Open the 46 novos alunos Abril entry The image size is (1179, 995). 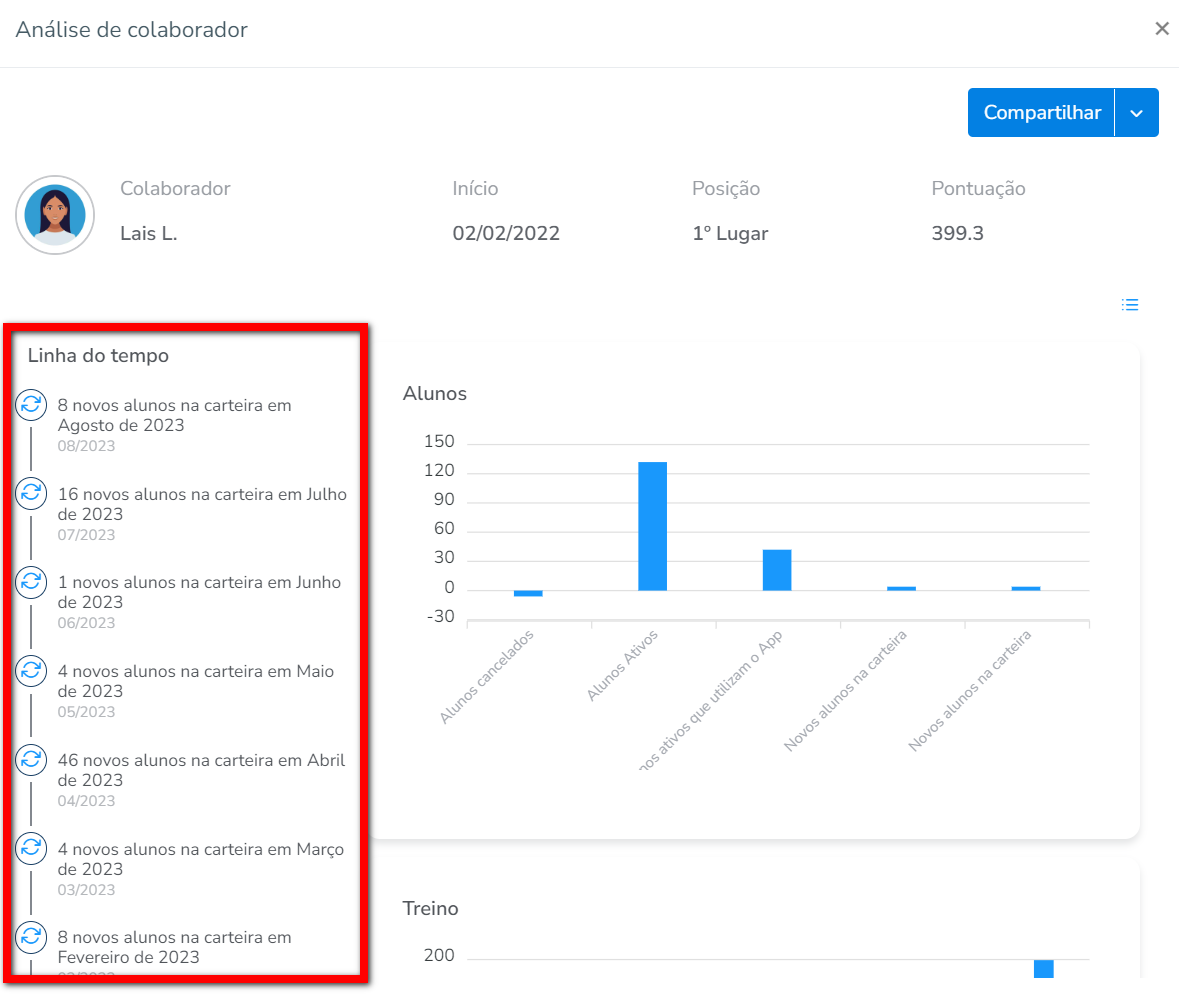click(201, 769)
